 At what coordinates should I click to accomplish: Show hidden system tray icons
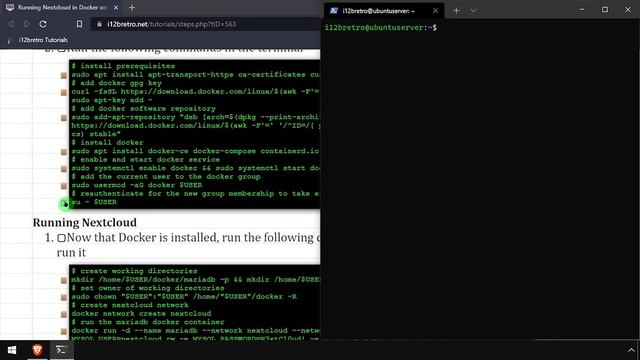click(631, 350)
